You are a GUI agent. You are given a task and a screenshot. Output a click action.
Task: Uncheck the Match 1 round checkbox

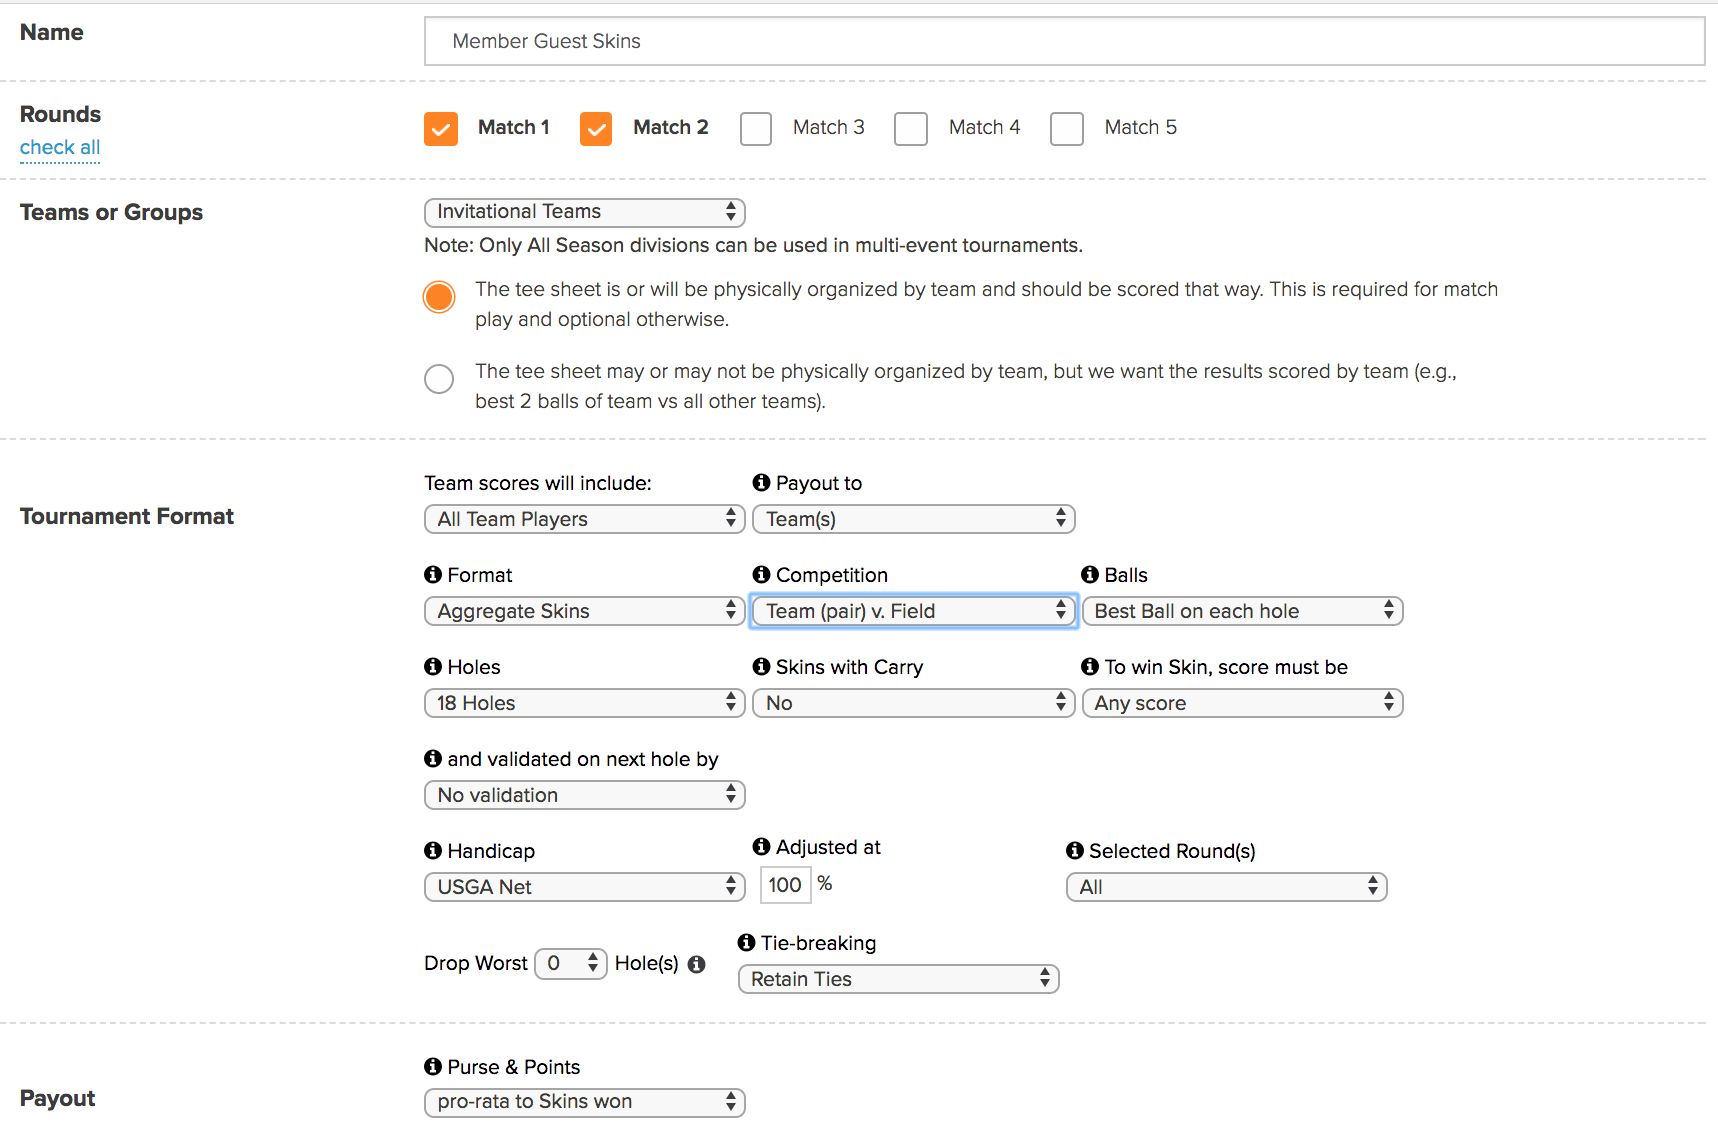point(441,129)
